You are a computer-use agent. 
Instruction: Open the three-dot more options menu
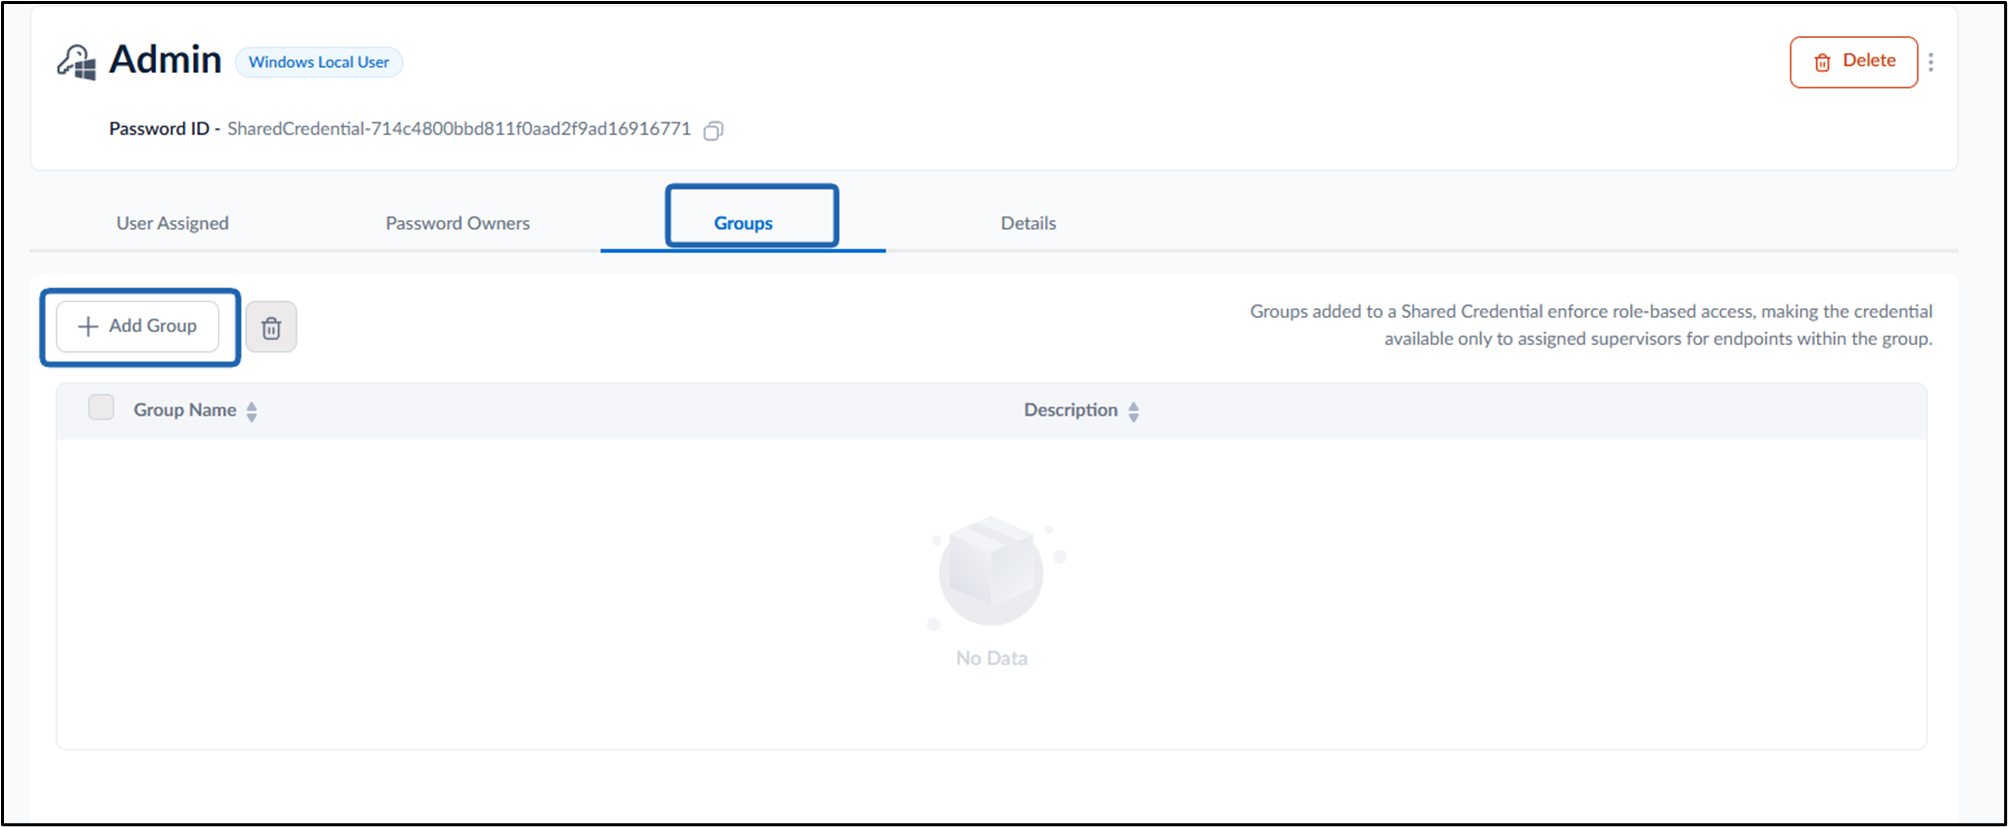tap(1931, 62)
